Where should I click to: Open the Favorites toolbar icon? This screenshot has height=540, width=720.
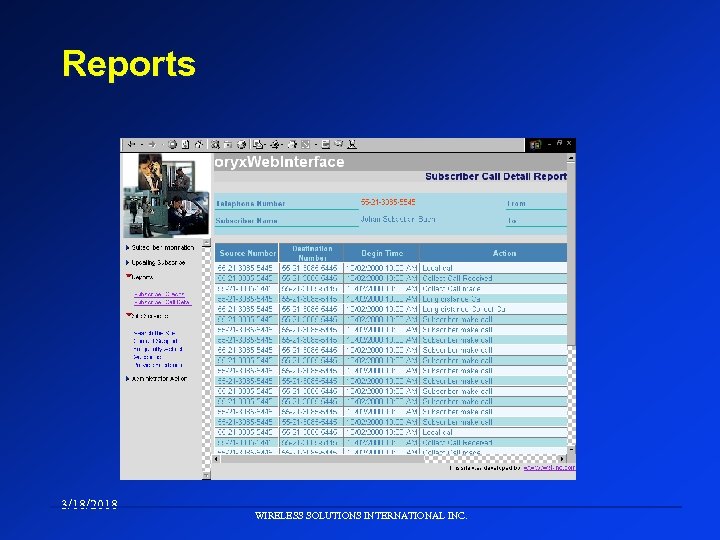[x=228, y=145]
